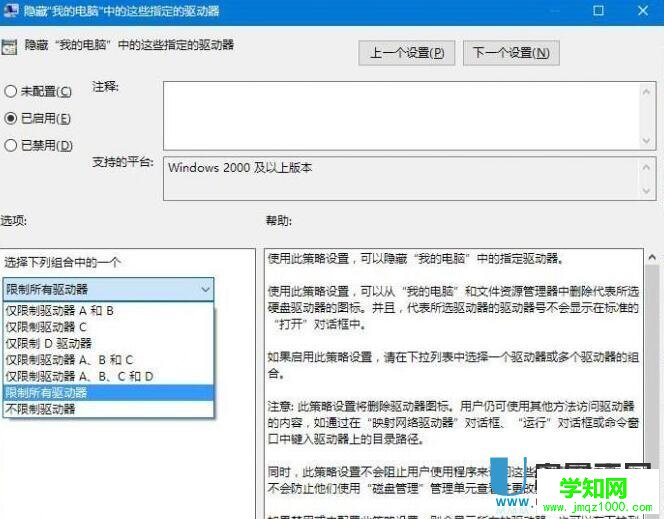Choose 不限制驱动器 option
Image resolution: width=664 pixels, height=519 pixels.
click(108, 409)
